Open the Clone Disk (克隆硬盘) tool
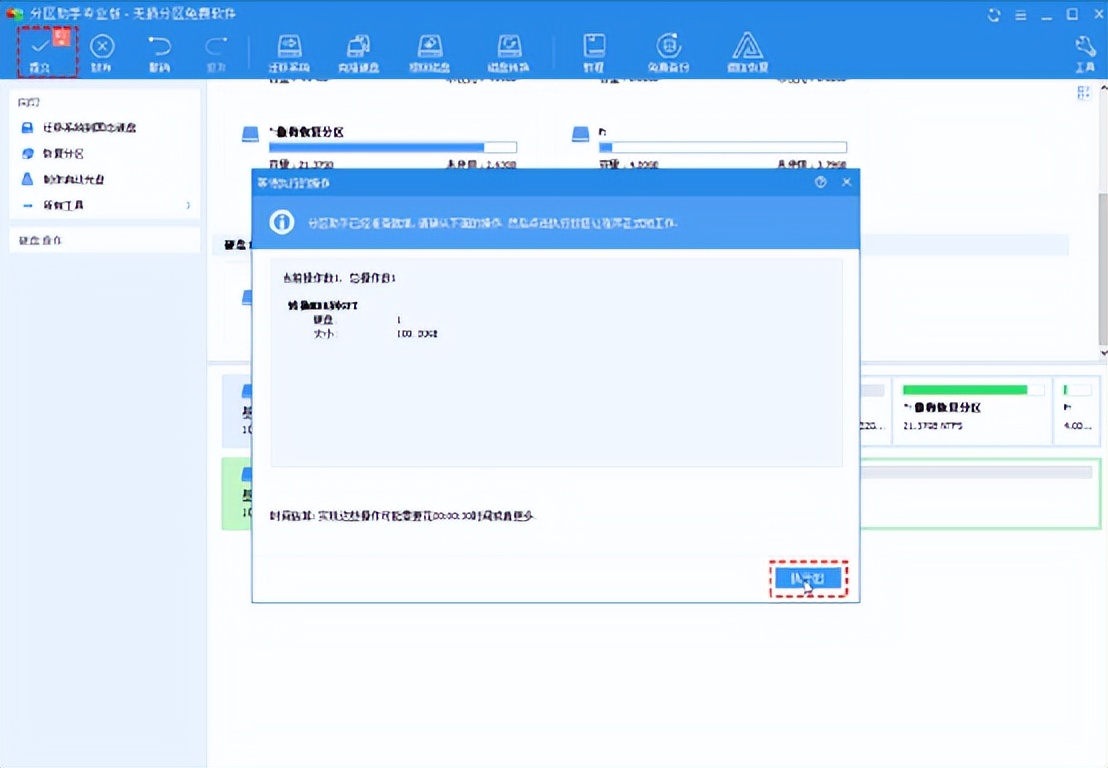Screen dimensions: 1108x768 pos(358,53)
